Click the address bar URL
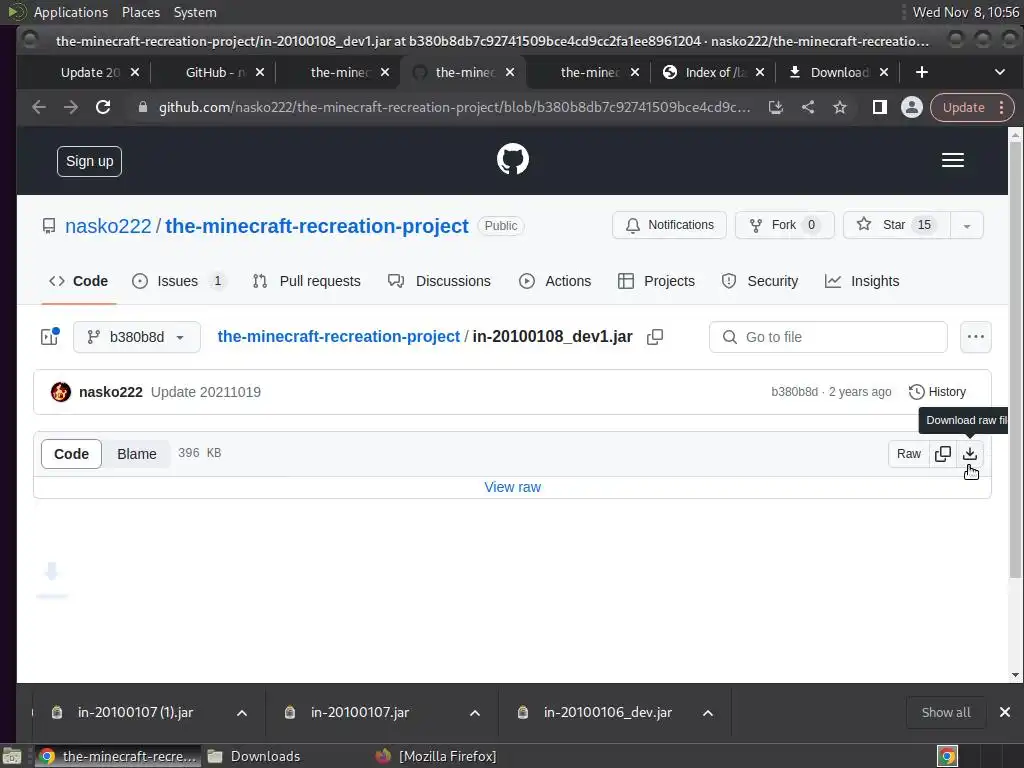Screen dimensions: 1024x768 coord(455,107)
